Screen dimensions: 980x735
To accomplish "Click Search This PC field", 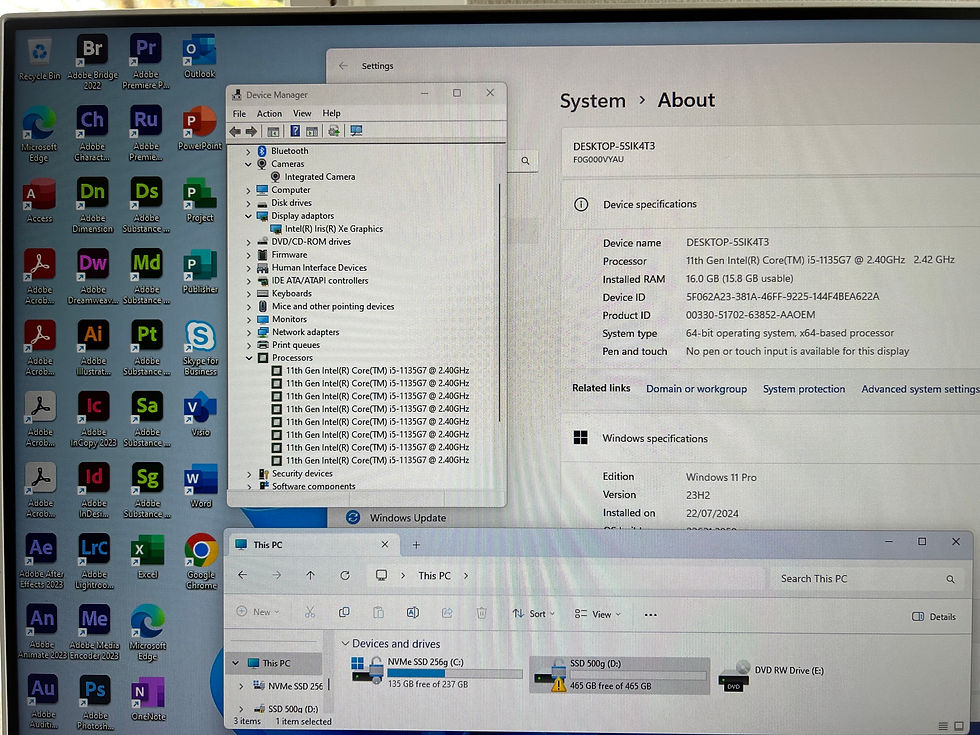I will (868, 579).
